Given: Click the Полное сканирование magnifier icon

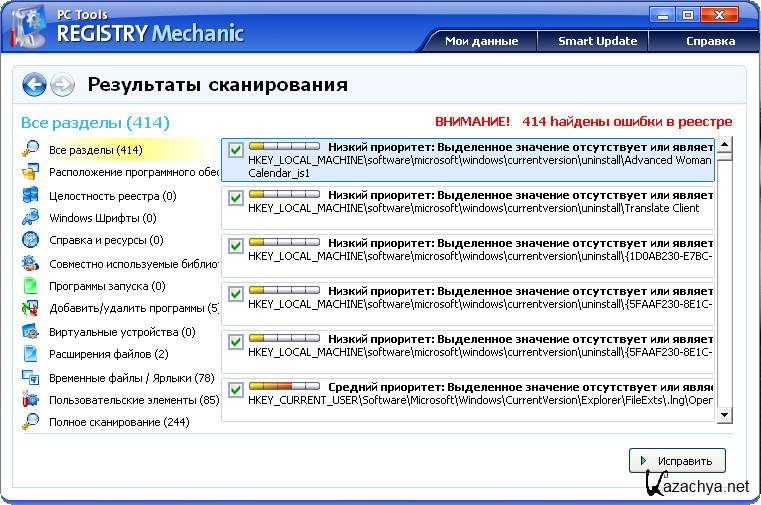Looking at the screenshot, I should [31, 422].
